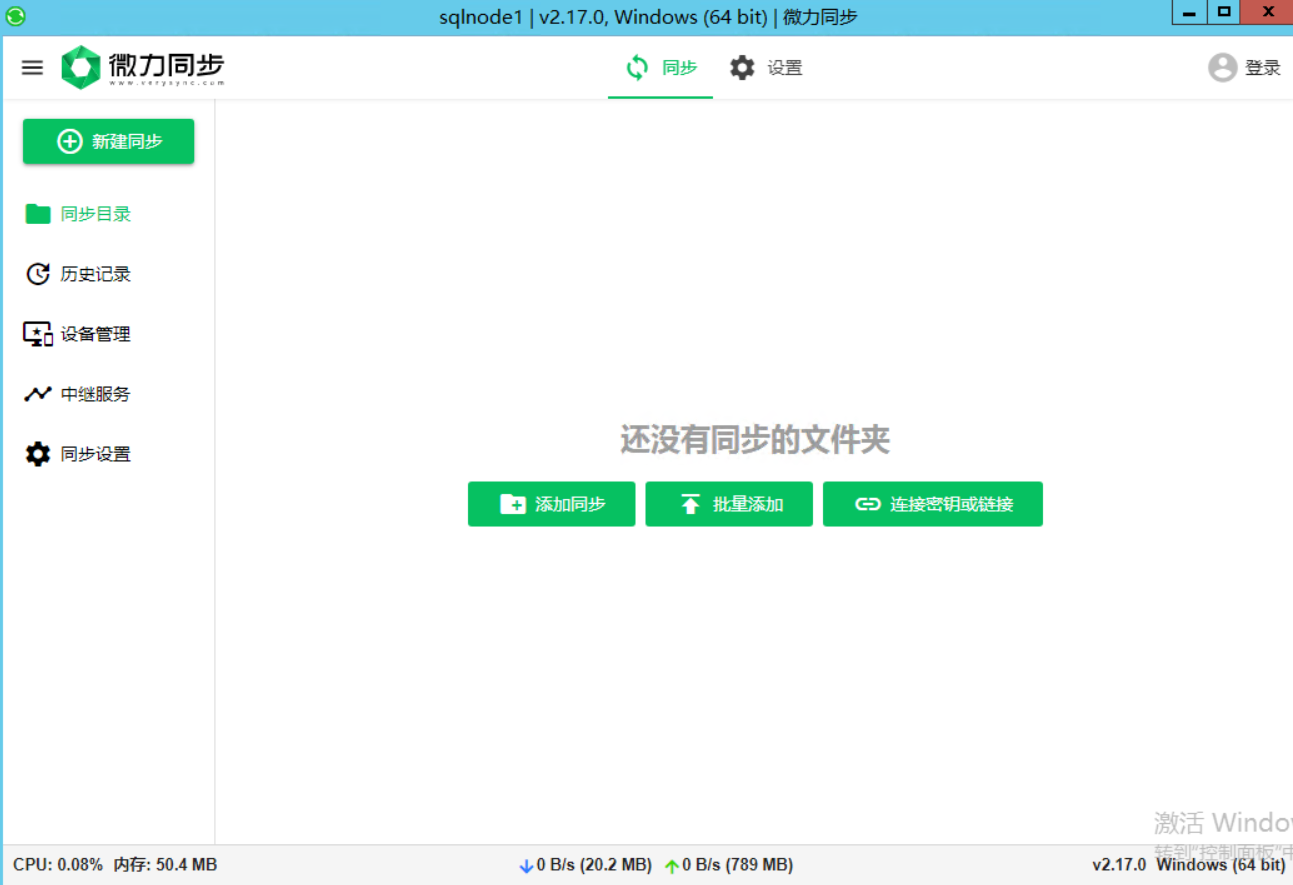Click the 微力同步 logo
The height and width of the screenshot is (885, 1293).
click(142, 68)
